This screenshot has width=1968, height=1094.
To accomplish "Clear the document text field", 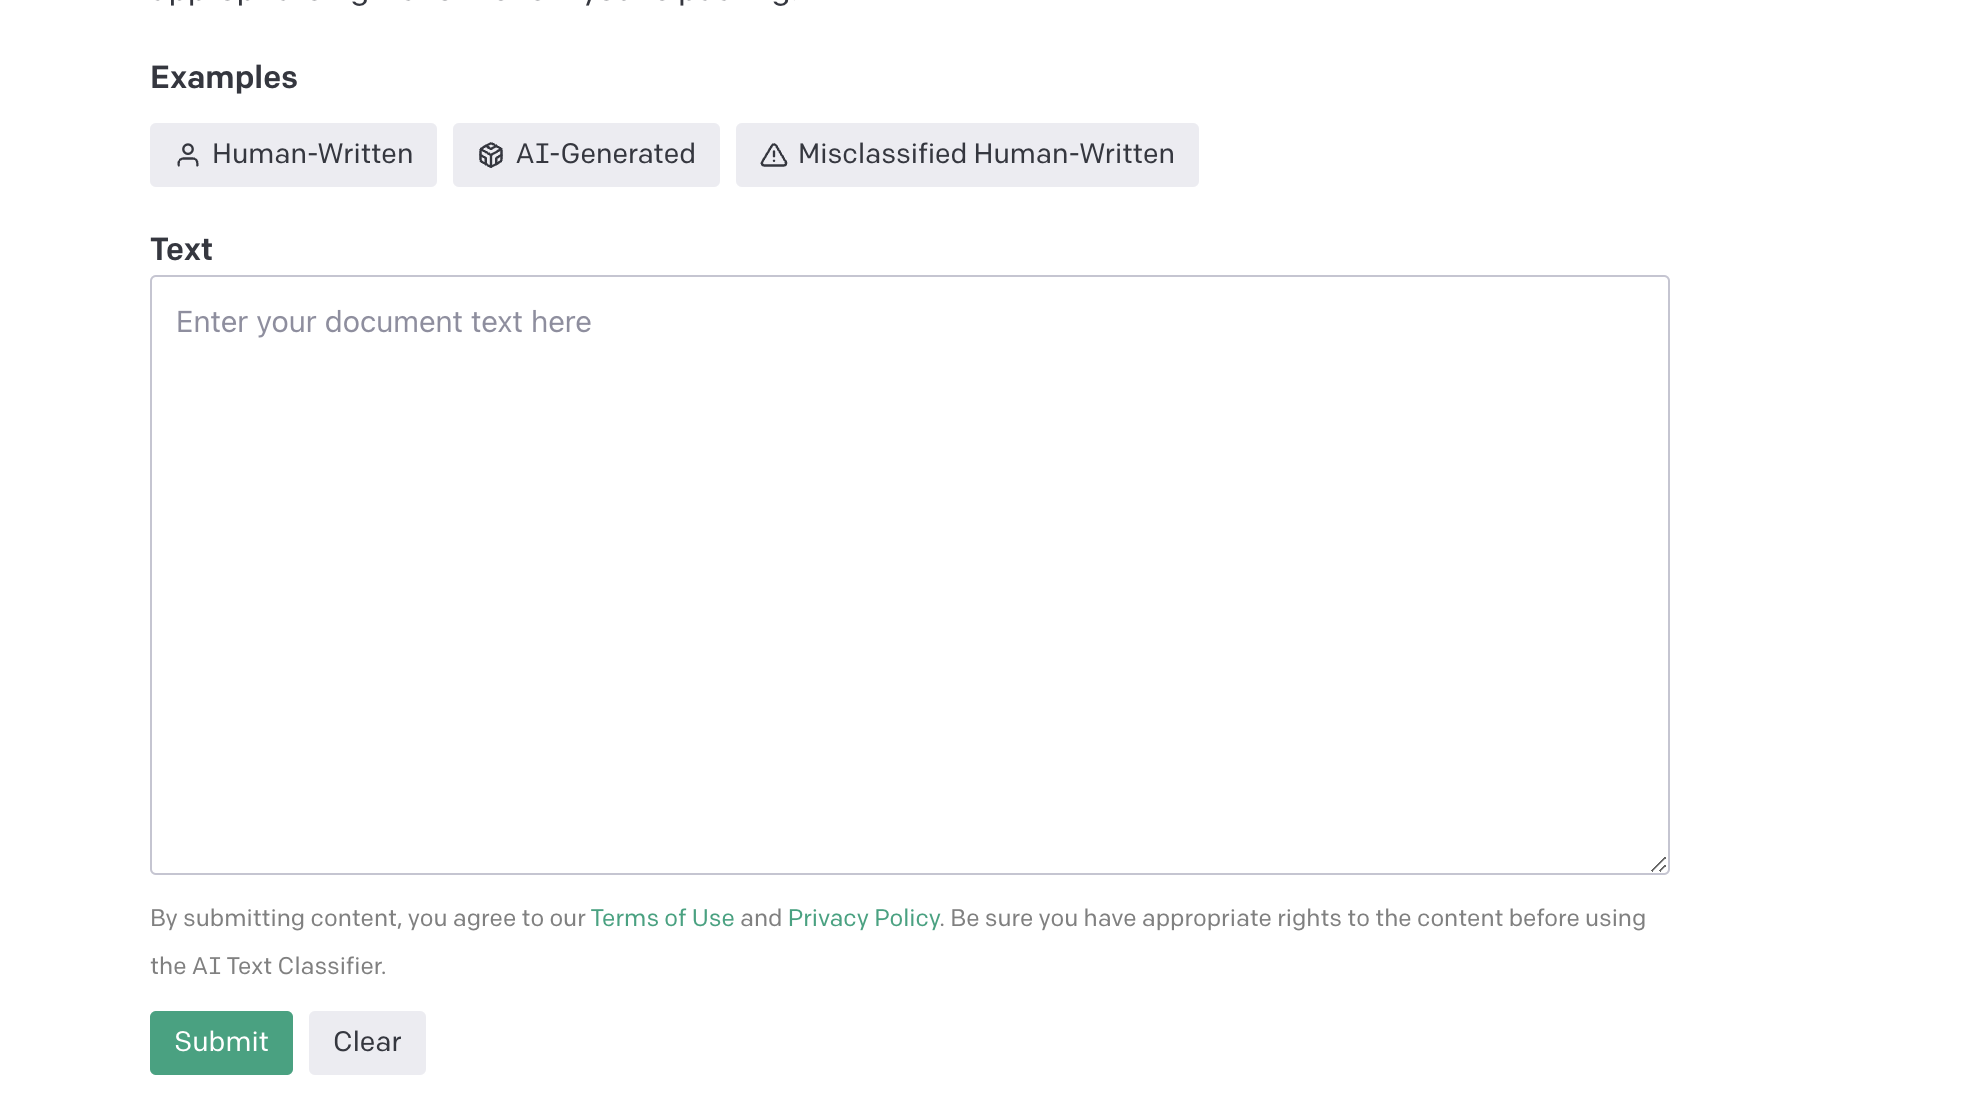I will point(365,1041).
